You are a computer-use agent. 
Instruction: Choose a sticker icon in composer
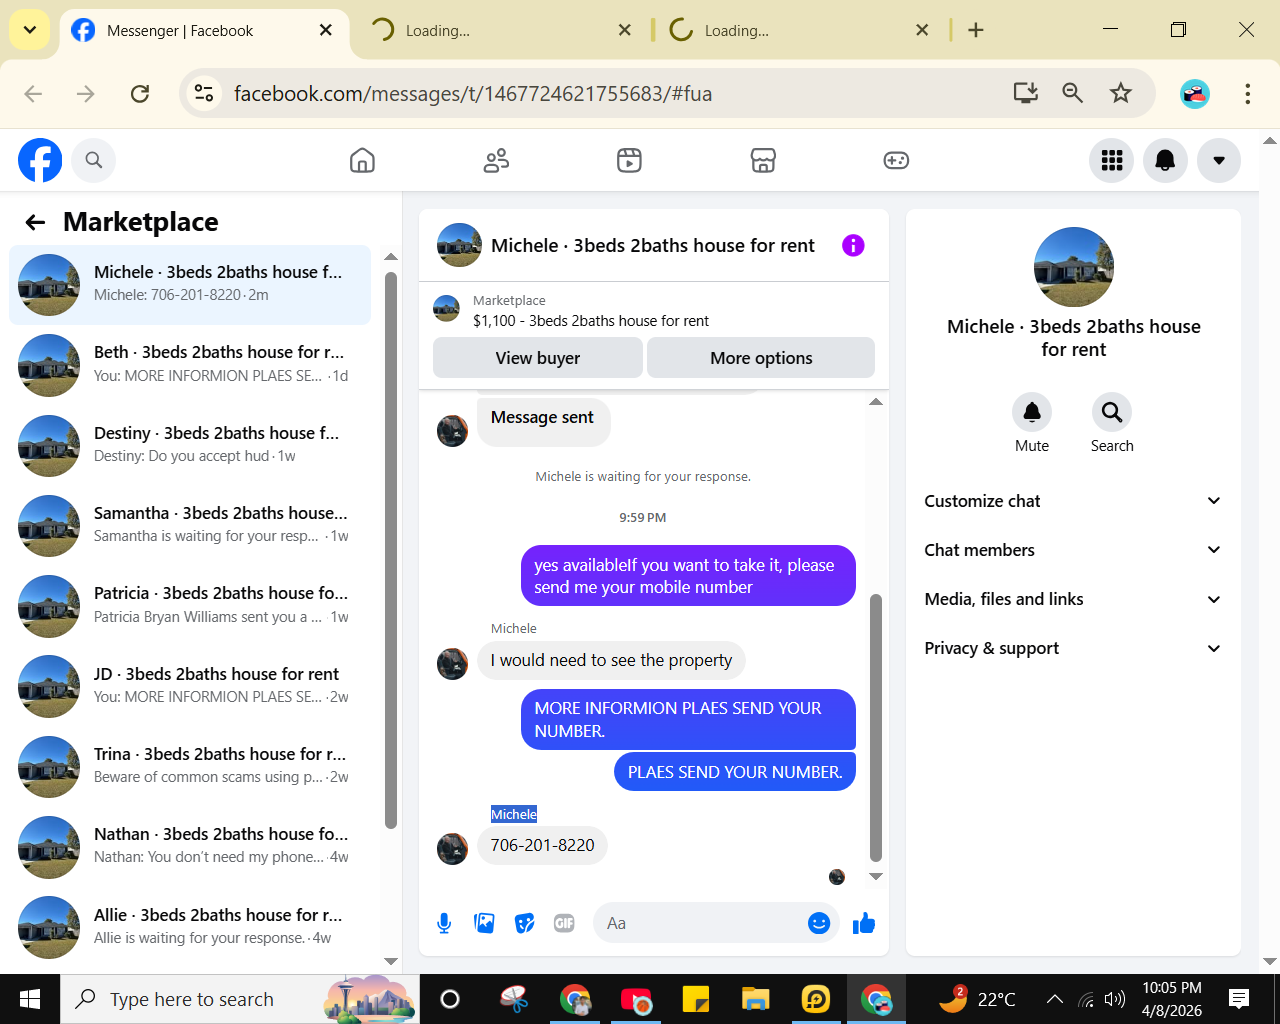coord(524,923)
